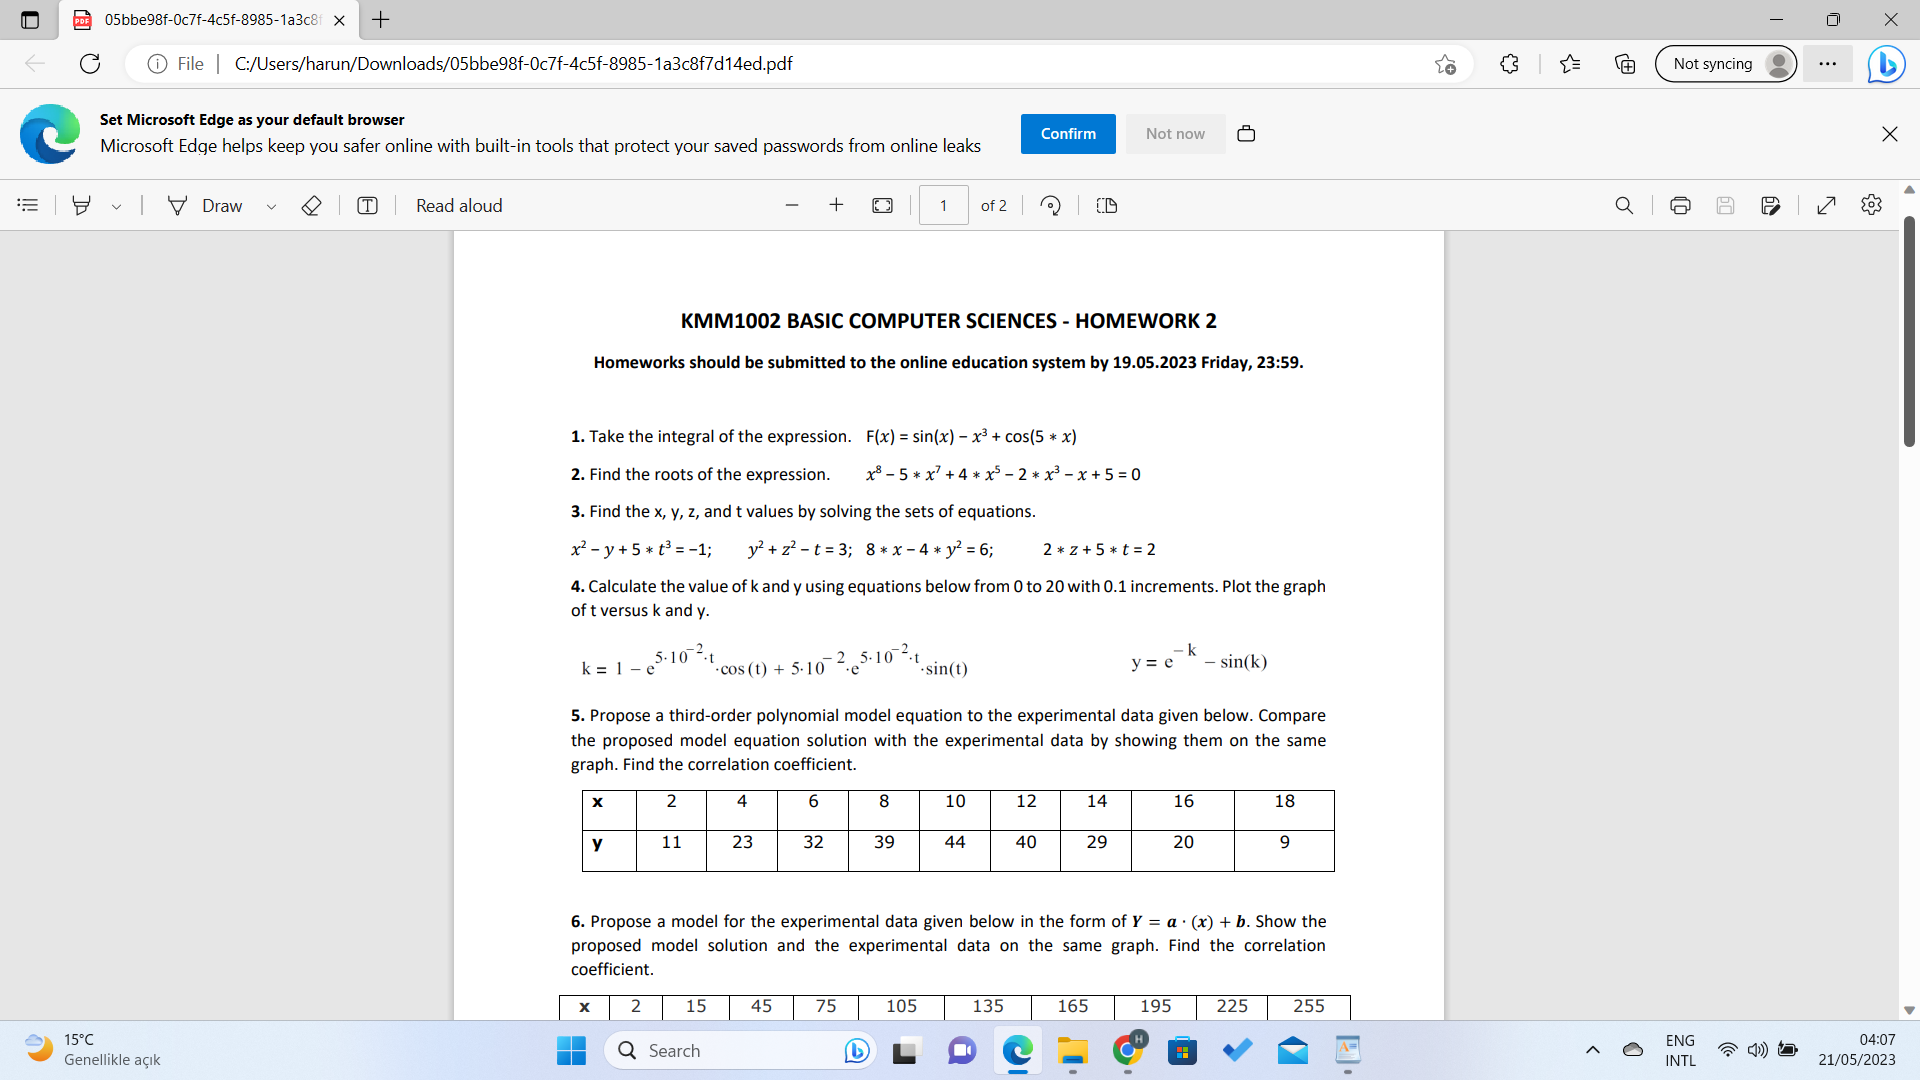This screenshot has height=1080, width=1920.
Task: Zoom out of the PDF page
Action: coord(792,205)
